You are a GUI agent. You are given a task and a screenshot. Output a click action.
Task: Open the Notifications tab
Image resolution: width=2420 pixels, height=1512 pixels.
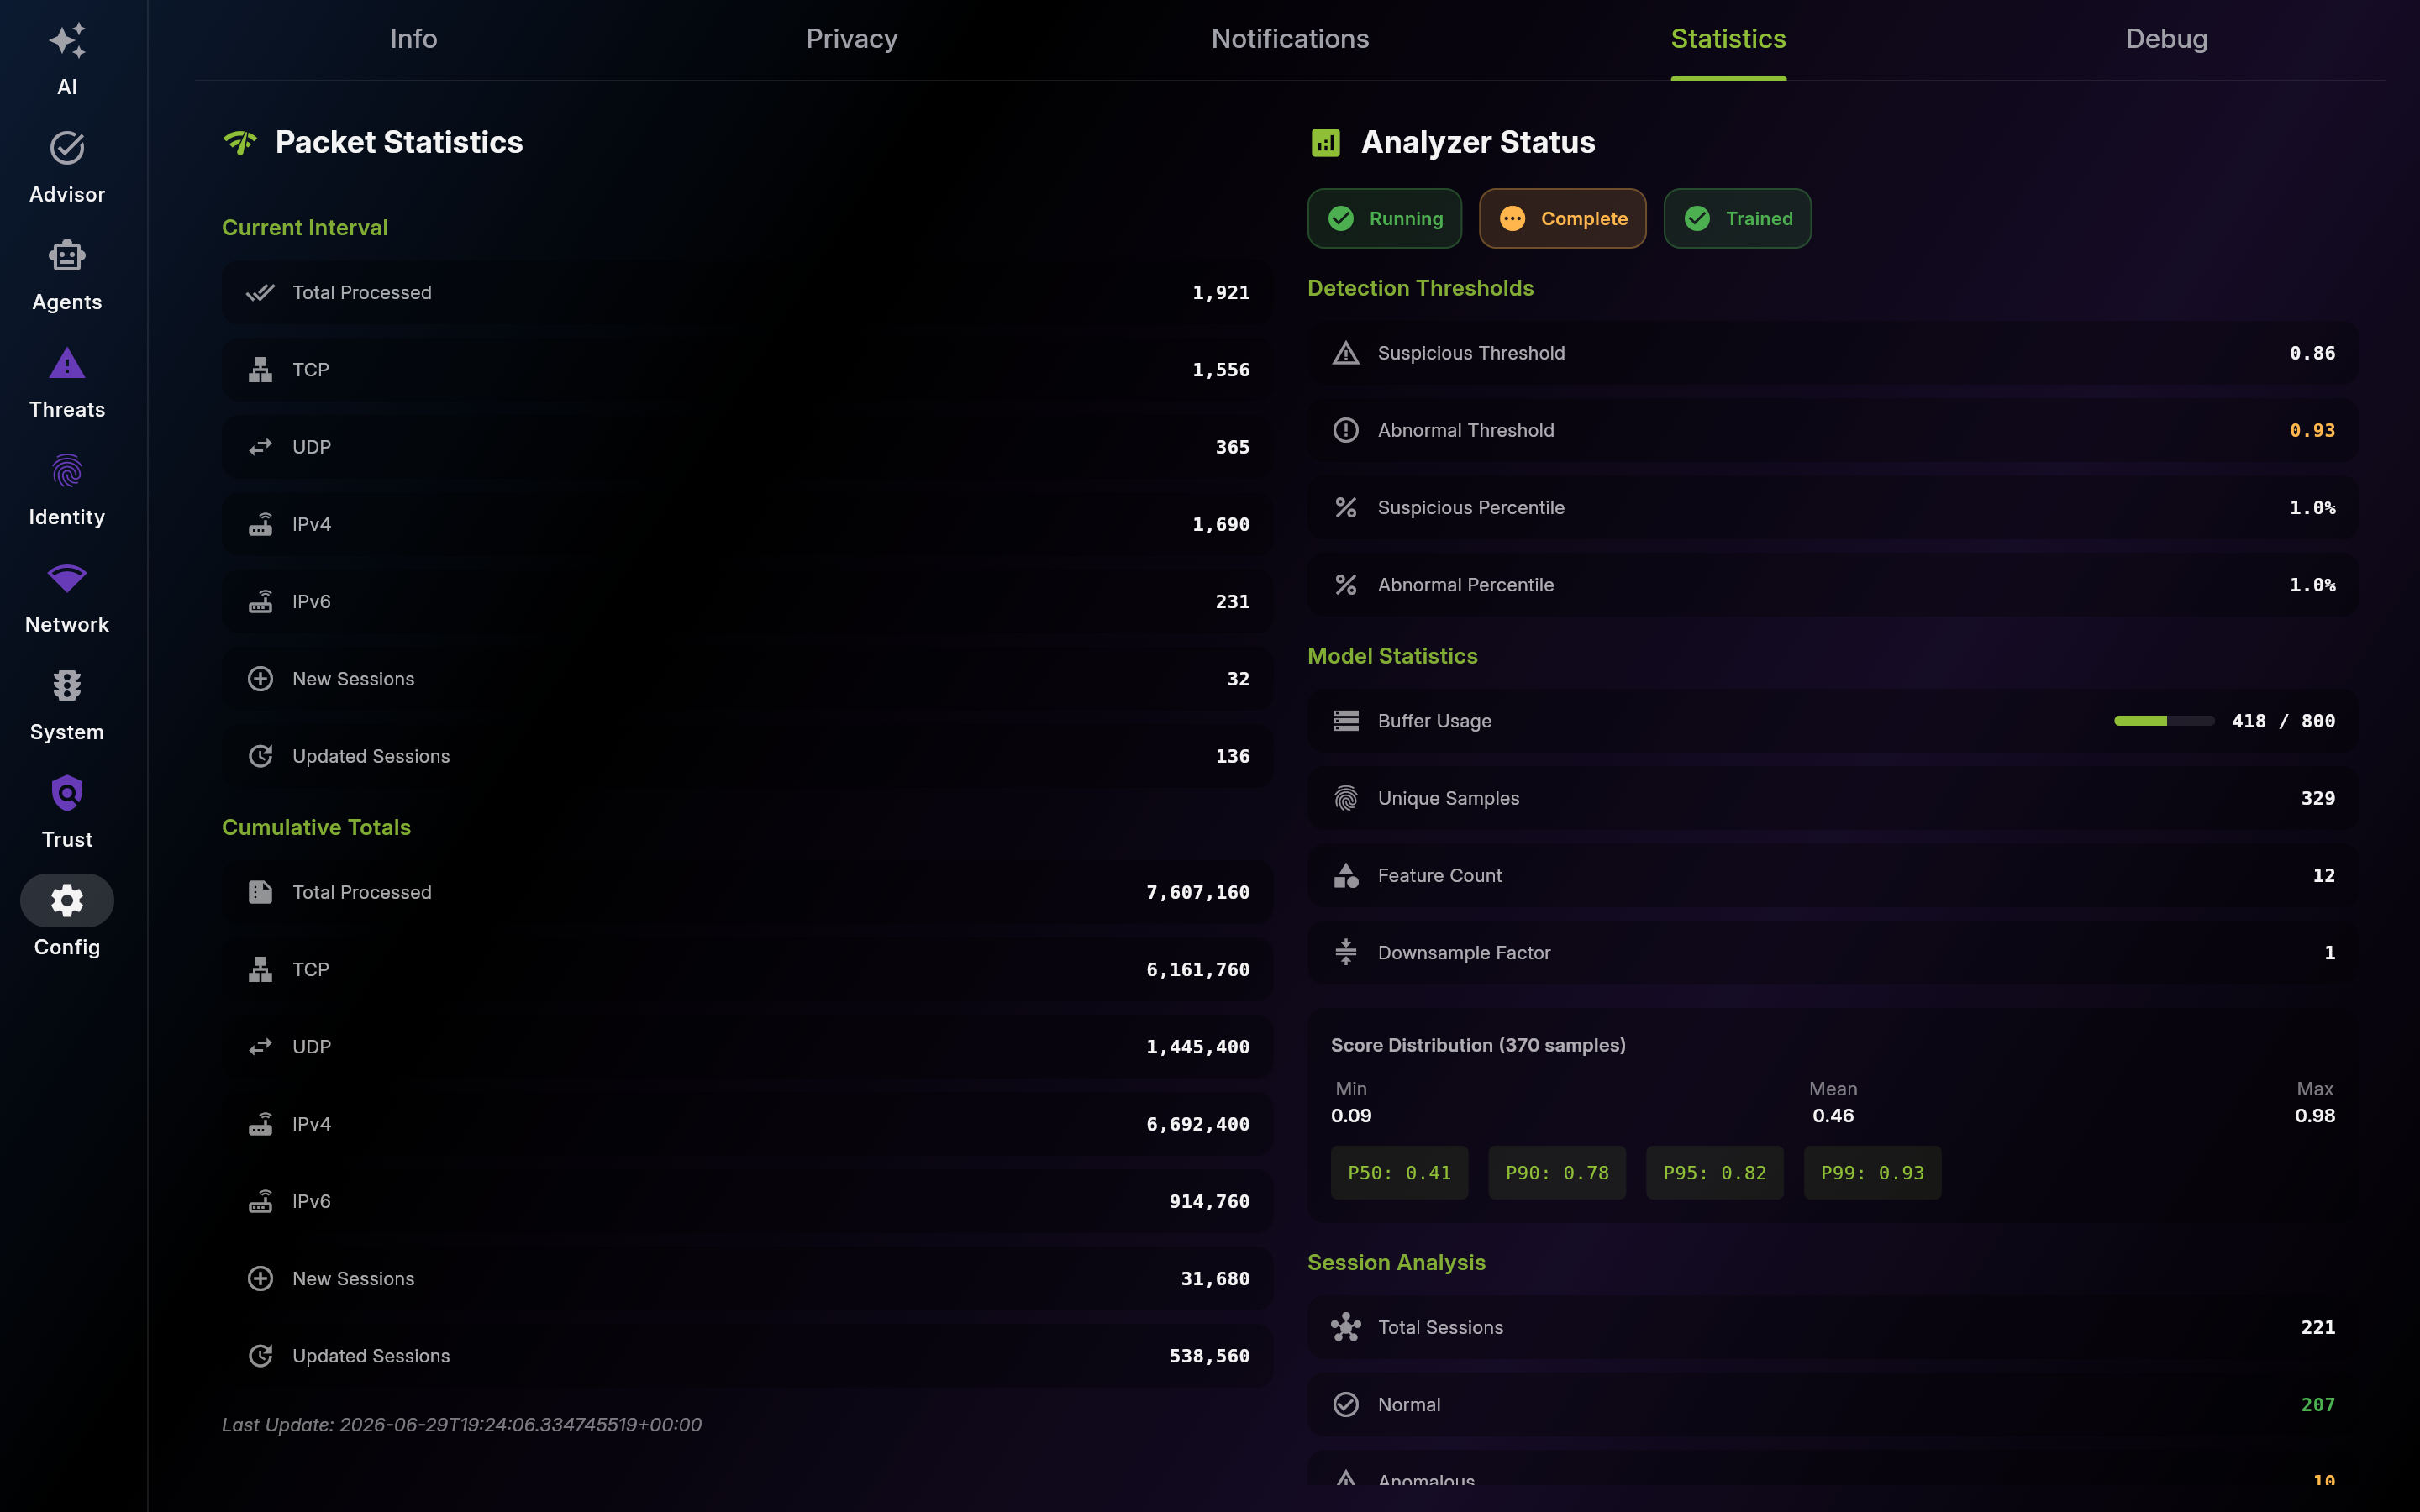[1290, 39]
